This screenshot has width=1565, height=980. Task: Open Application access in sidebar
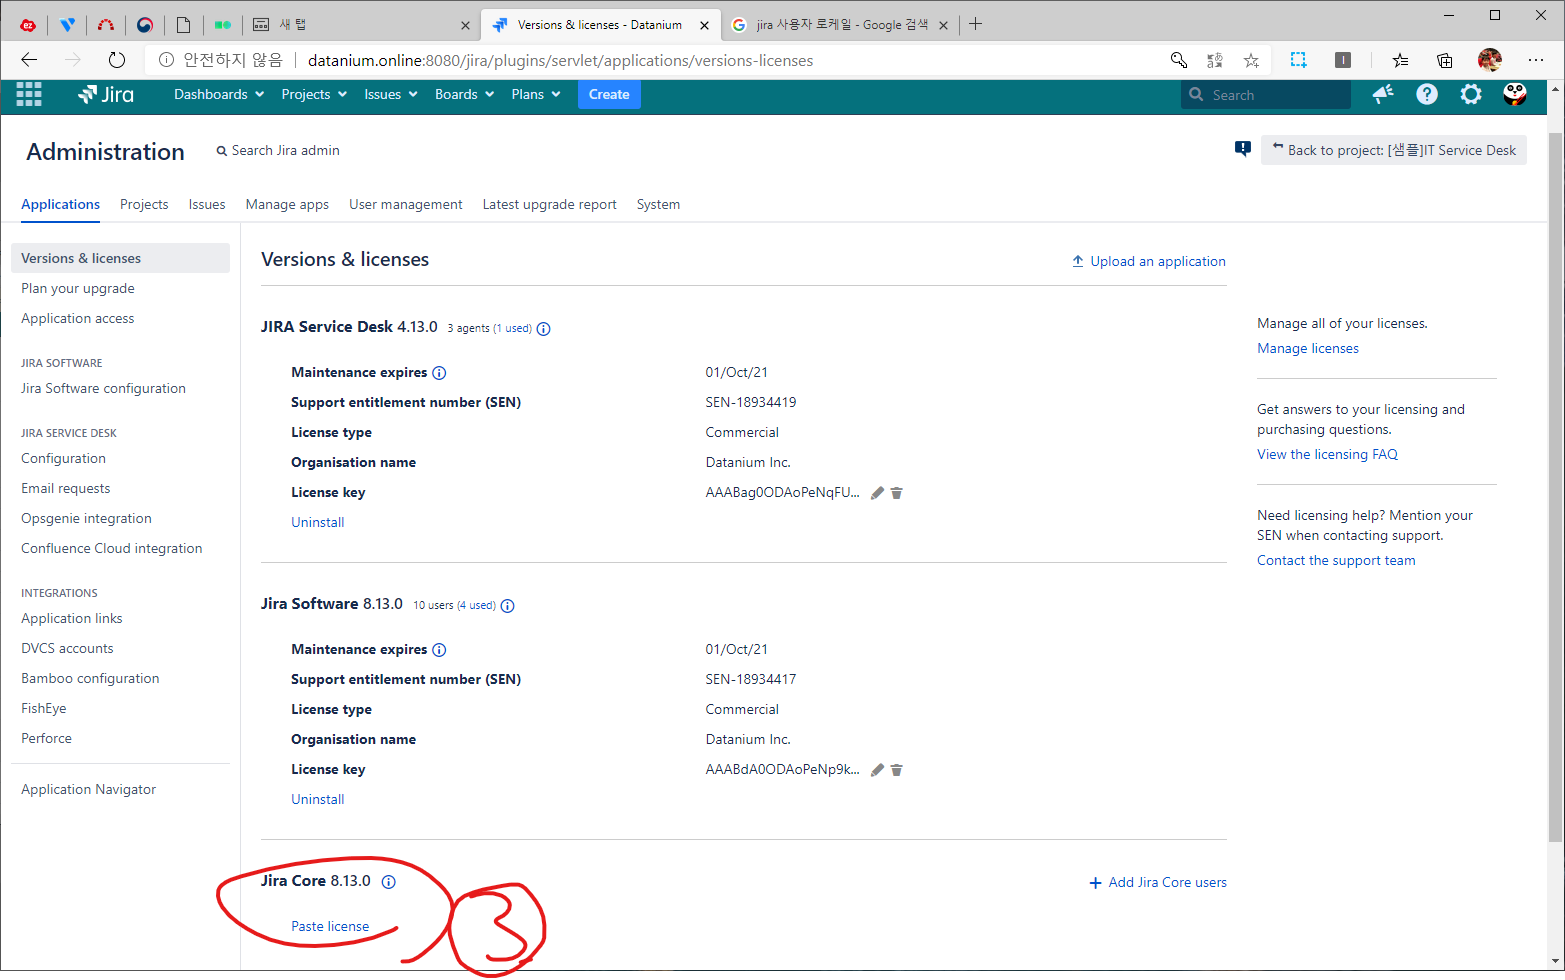click(78, 318)
